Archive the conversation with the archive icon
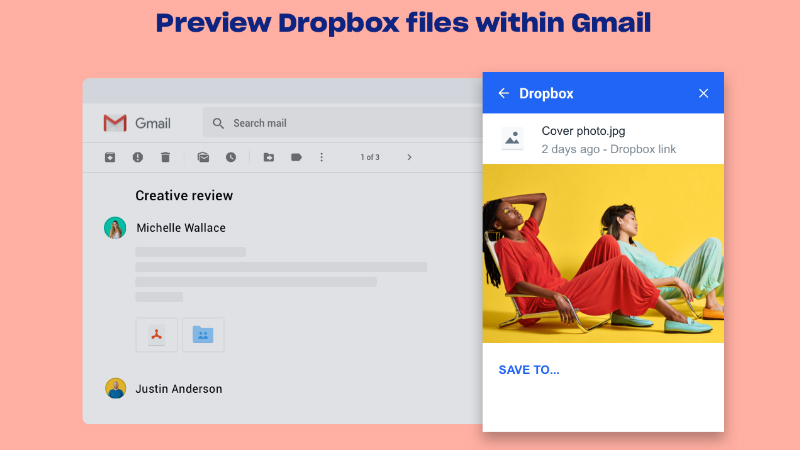The image size is (800, 450). [x=110, y=157]
